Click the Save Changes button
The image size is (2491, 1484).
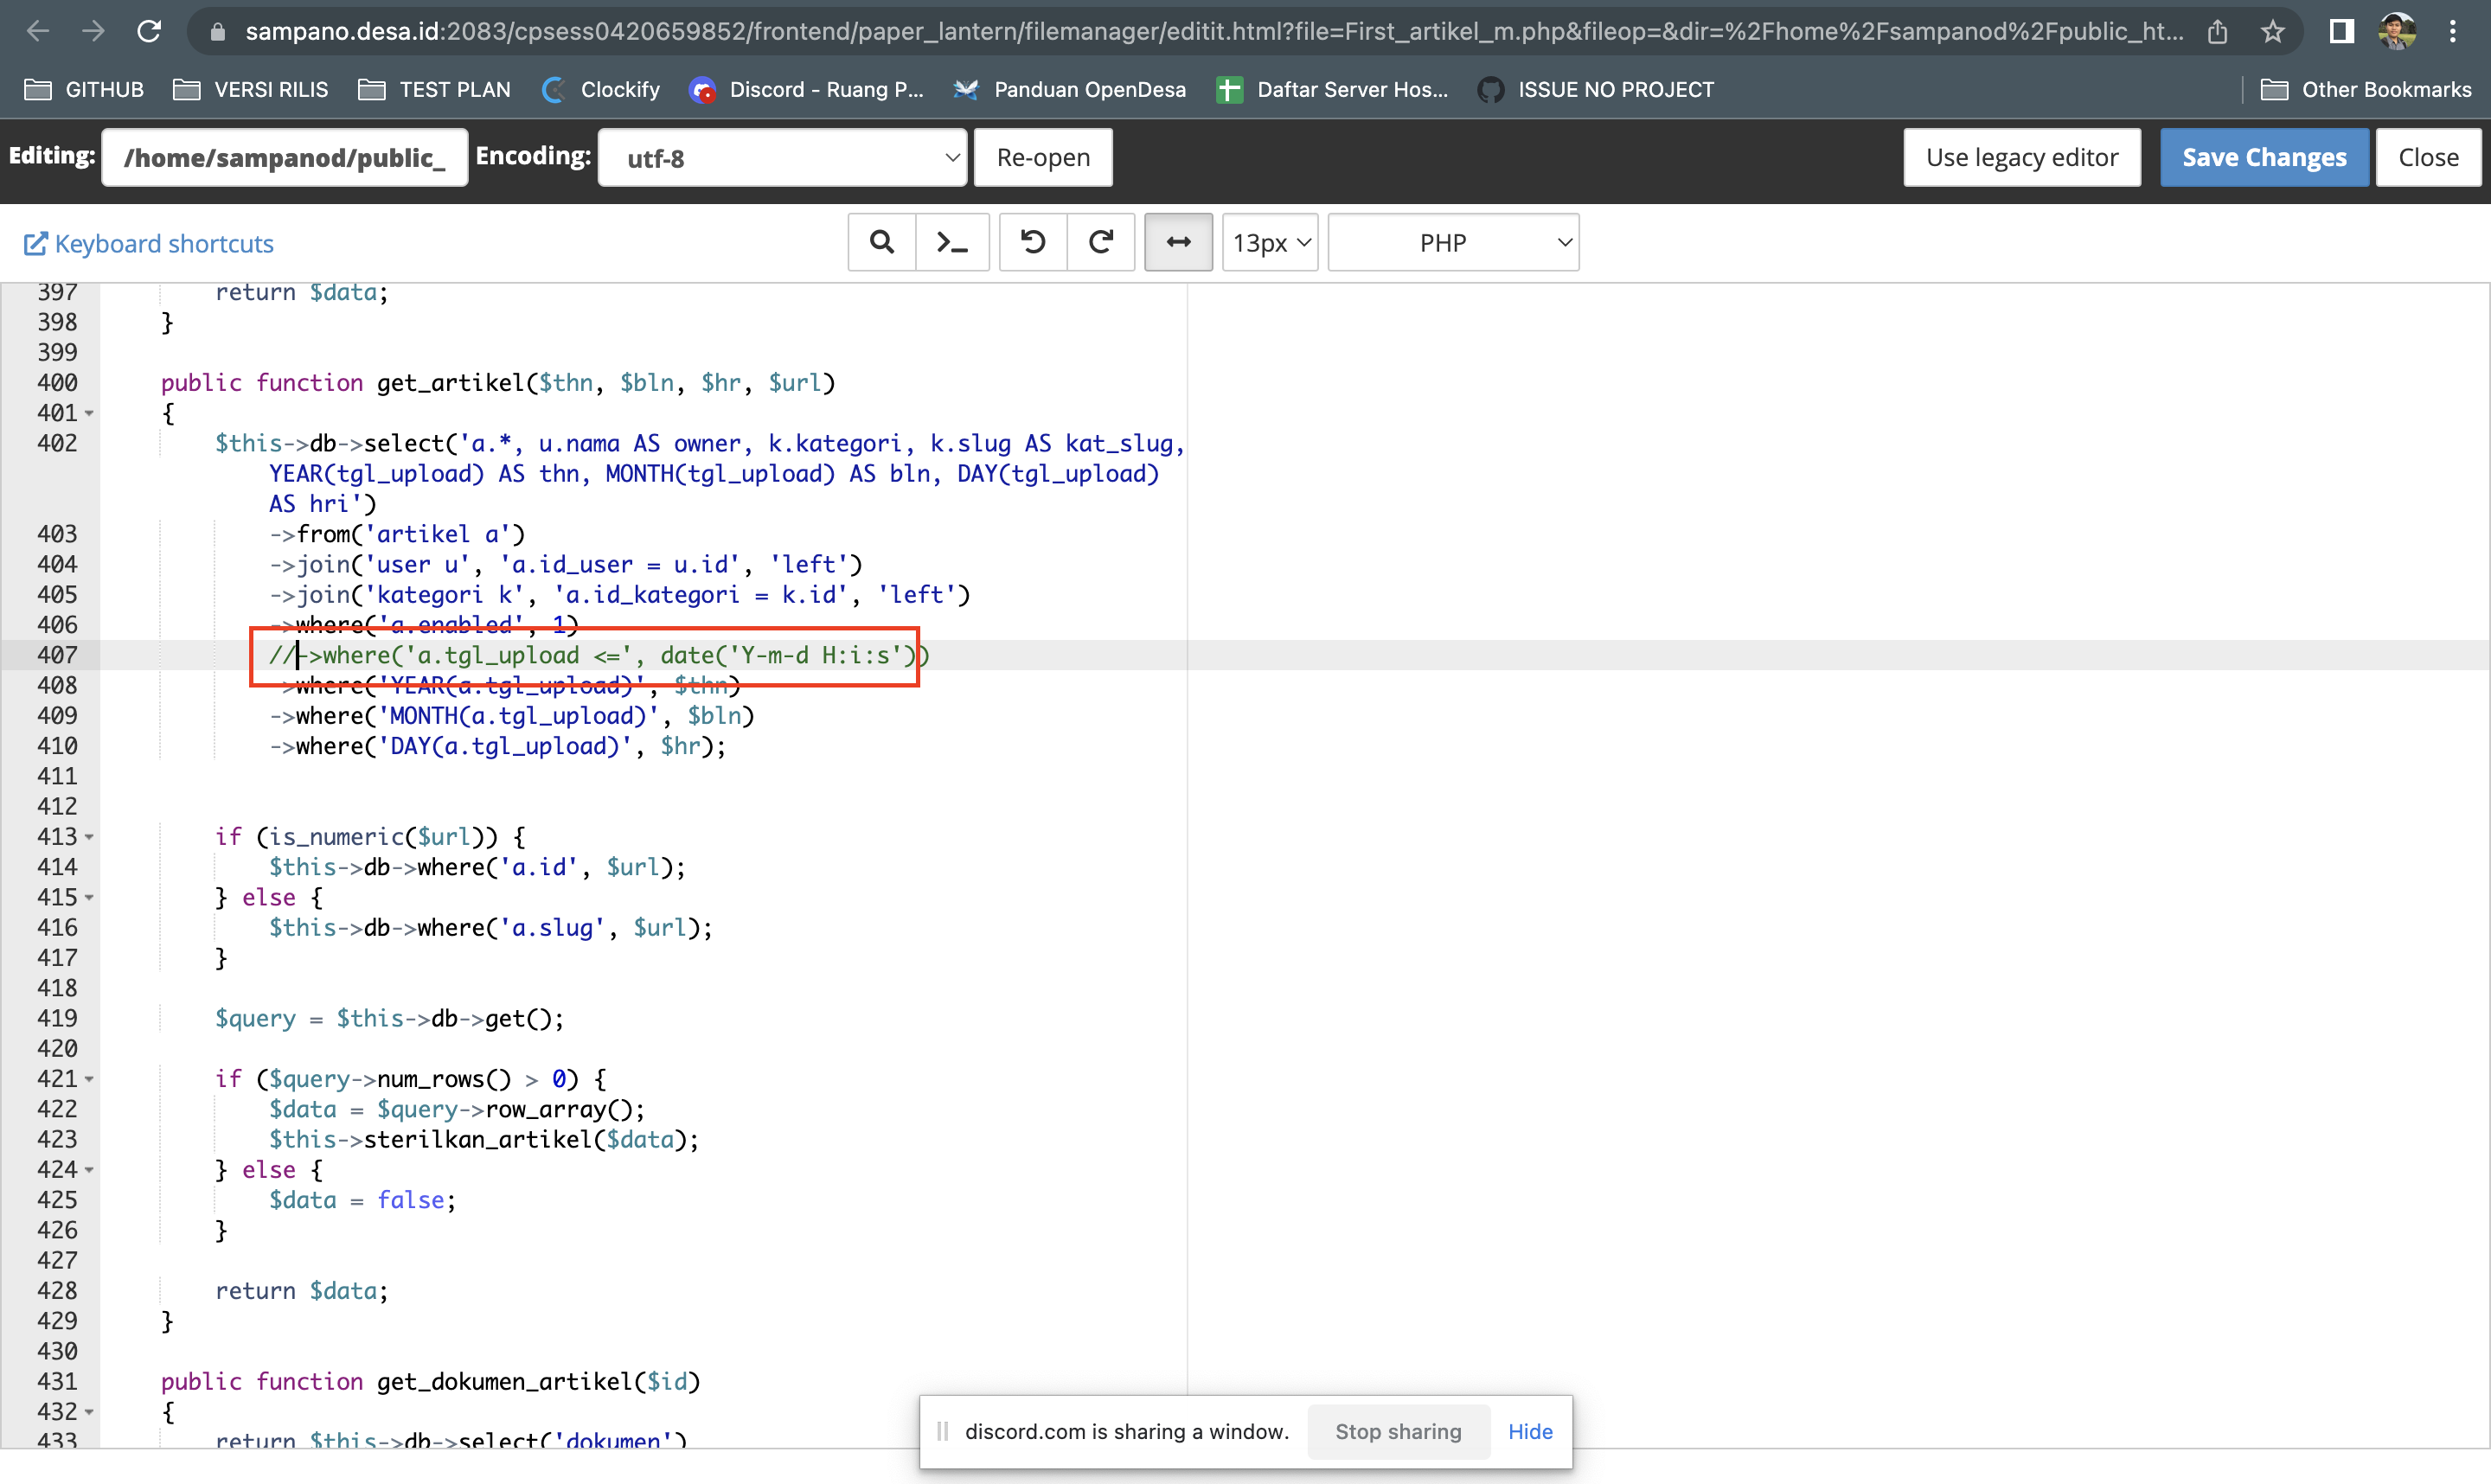2263,157
